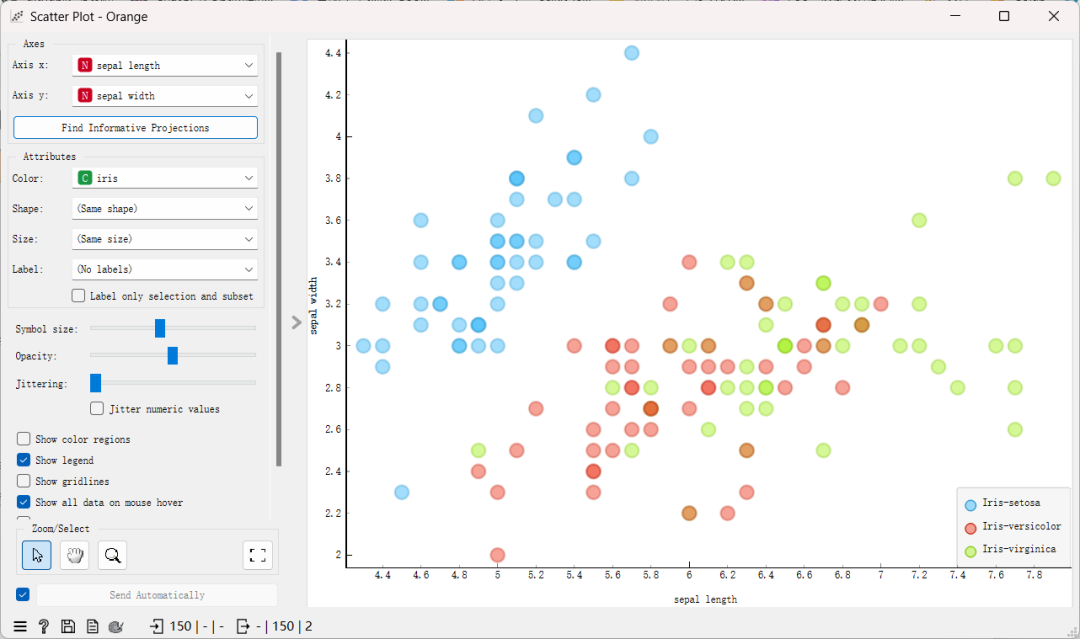
Task: Close the Scatter Plot window
Action: 1054,16
